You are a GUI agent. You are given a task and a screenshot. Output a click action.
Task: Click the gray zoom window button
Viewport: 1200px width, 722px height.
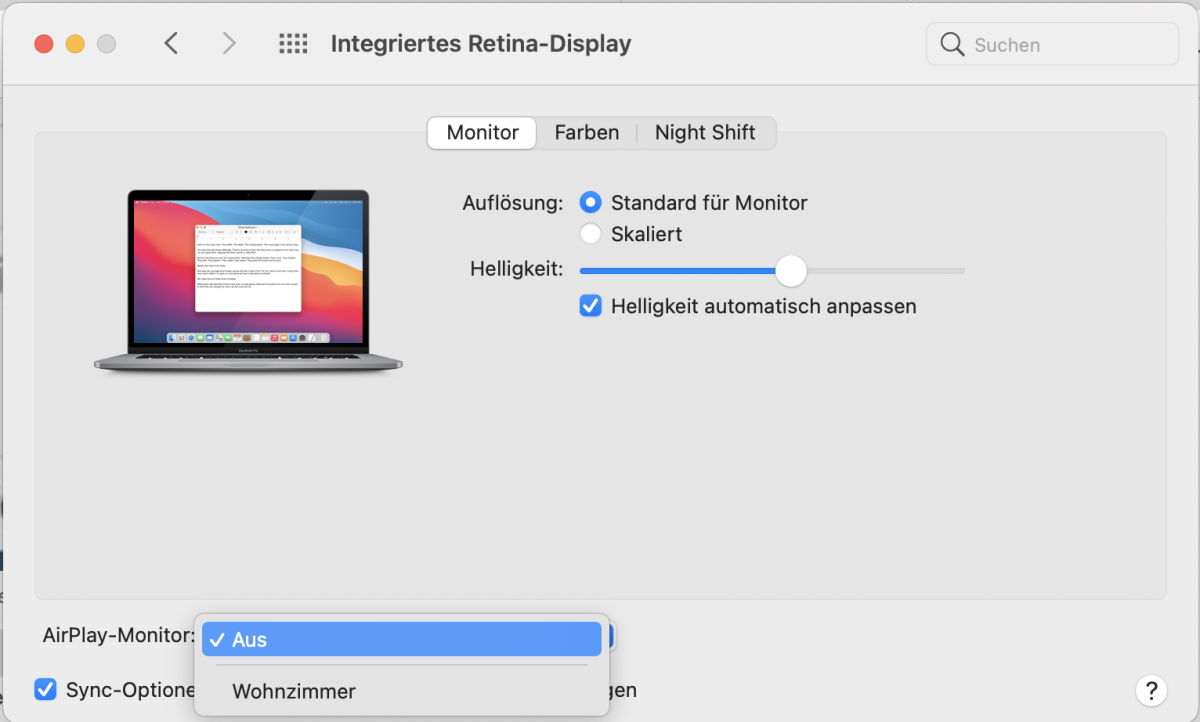click(x=106, y=44)
